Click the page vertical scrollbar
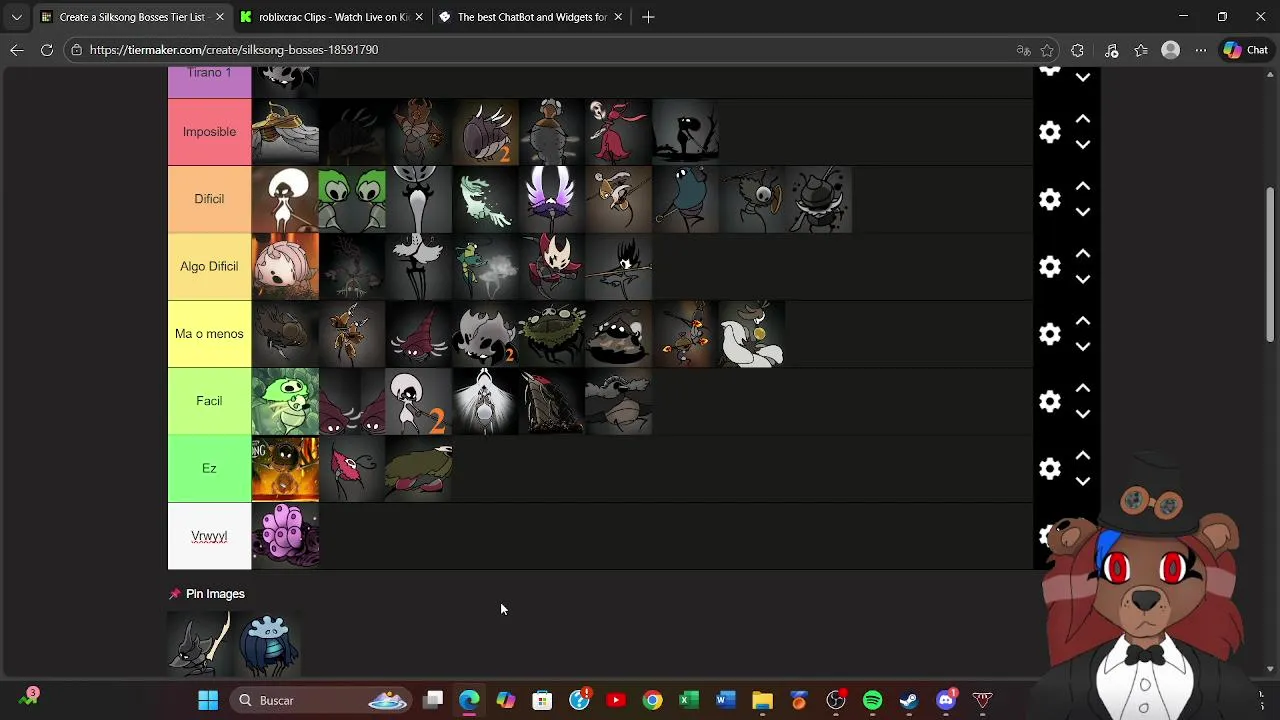 (x=1270, y=265)
